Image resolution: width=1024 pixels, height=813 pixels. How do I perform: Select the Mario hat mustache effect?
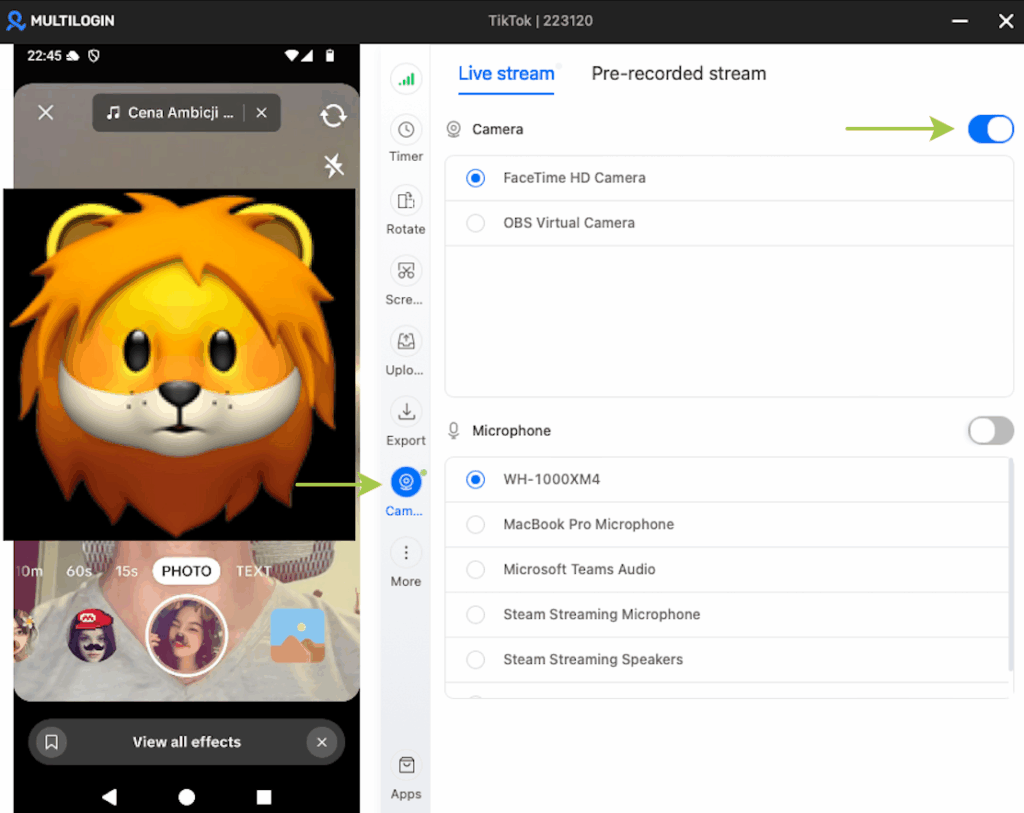92,635
